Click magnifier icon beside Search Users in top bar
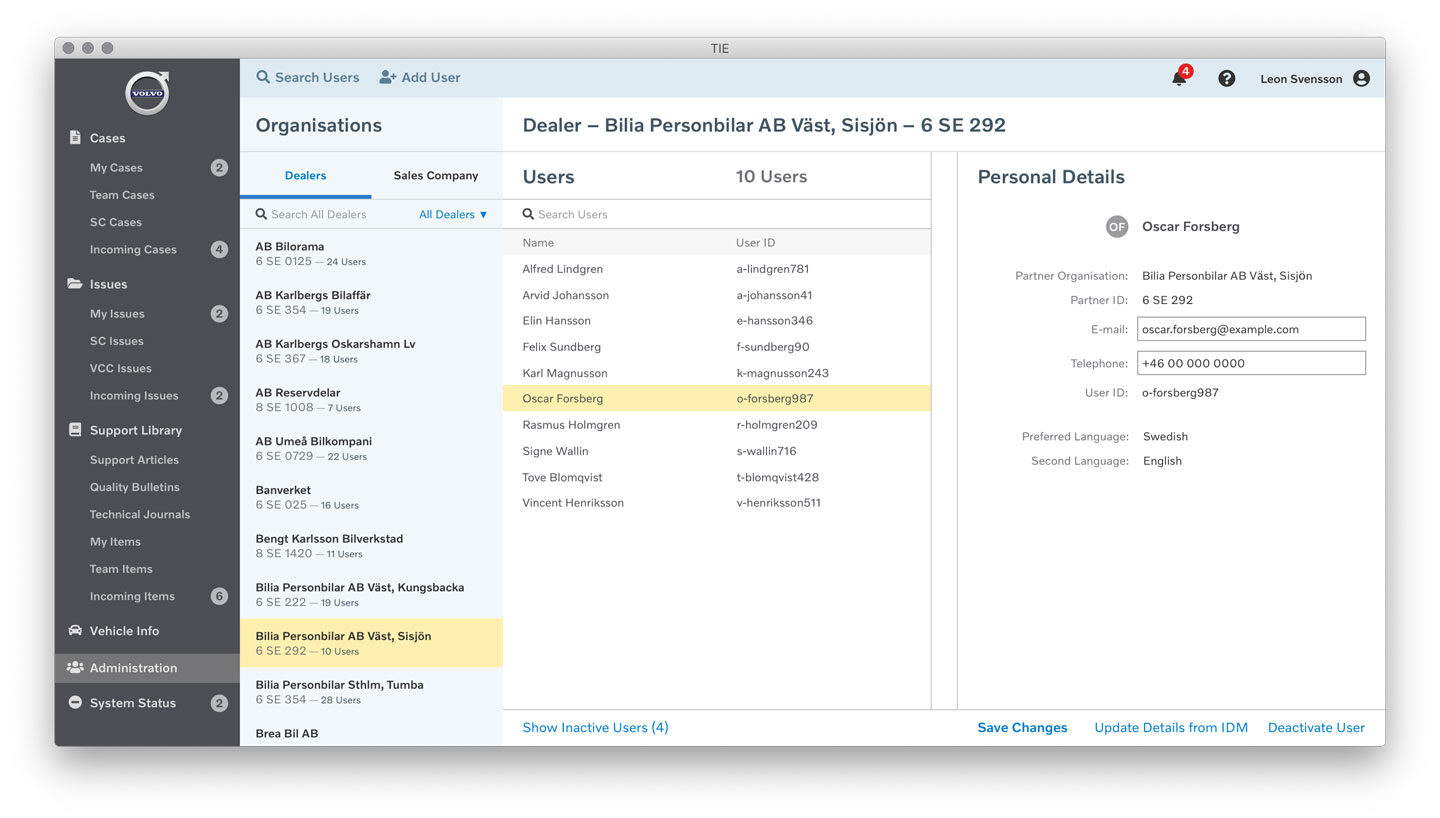 tap(263, 77)
